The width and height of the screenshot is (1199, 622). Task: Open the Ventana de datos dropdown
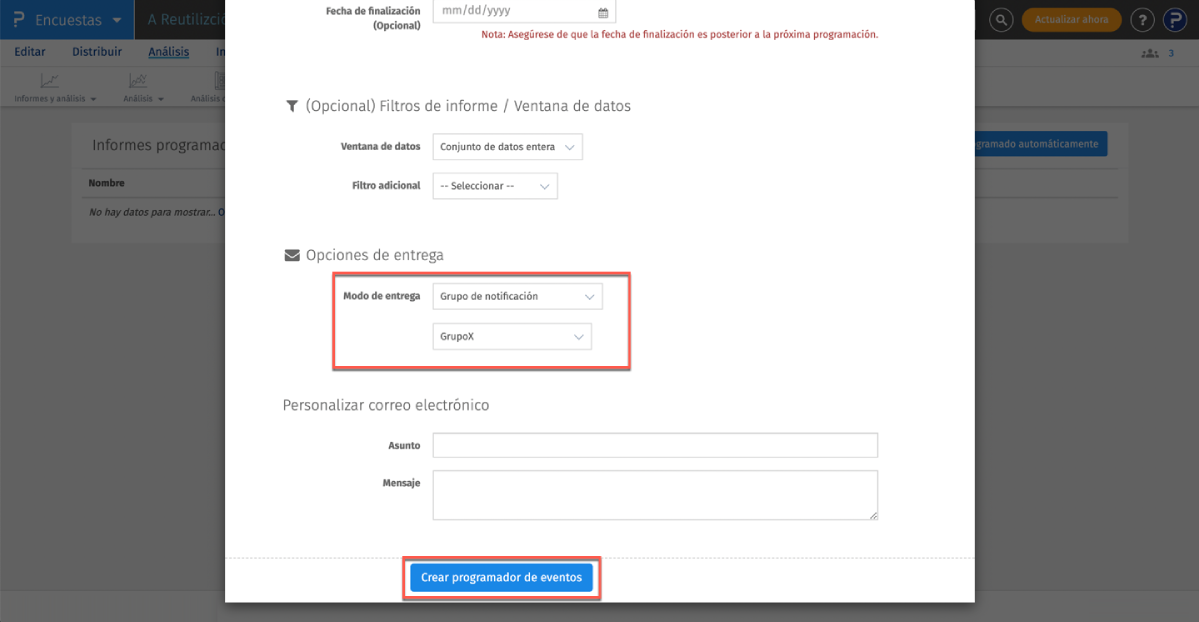point(506,146)
